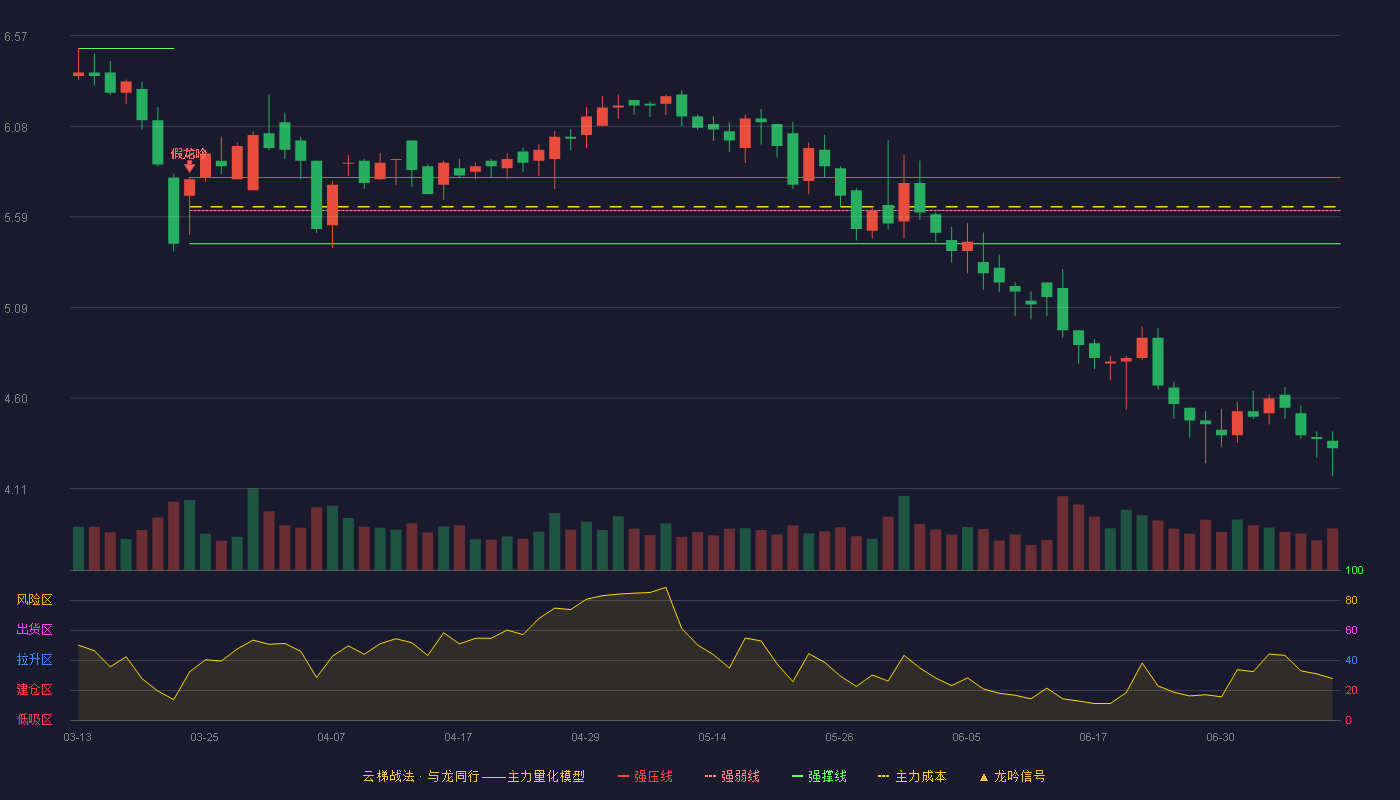Select the 低吸区 zone label
1400x800 pixels.
tap(34, 719)
